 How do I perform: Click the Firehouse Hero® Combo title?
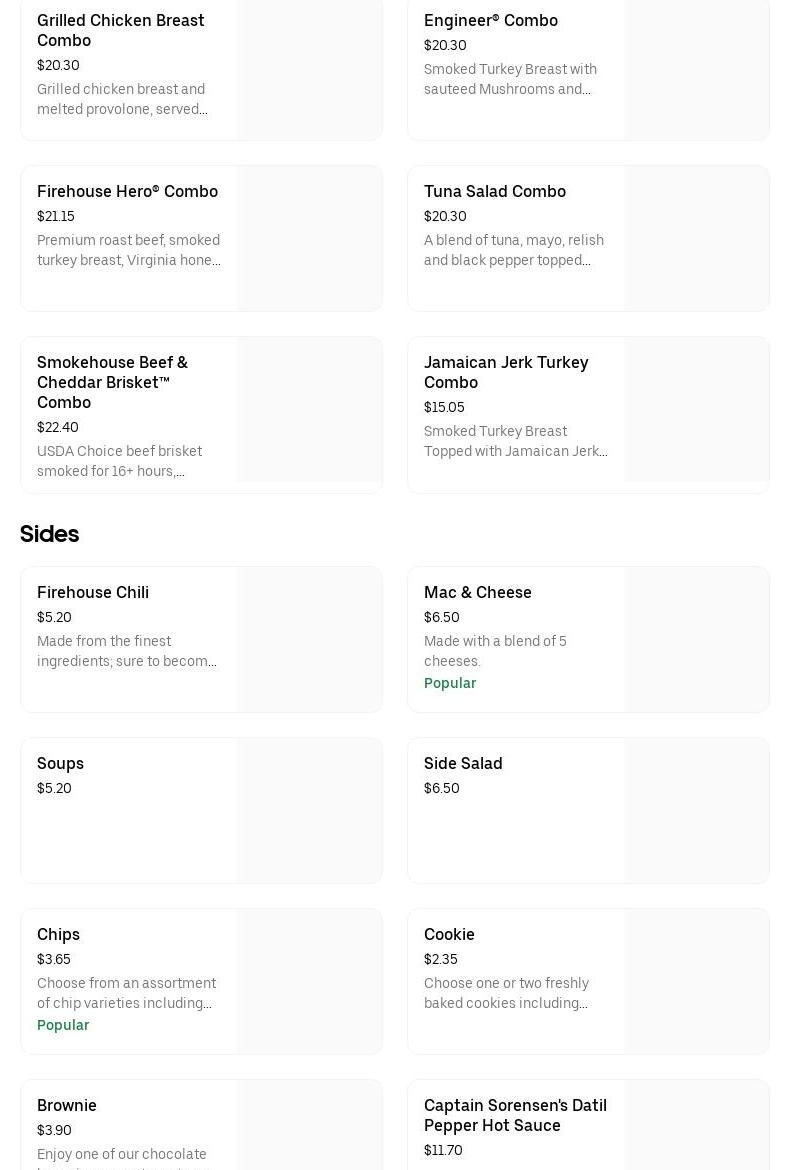coord(127,191)
